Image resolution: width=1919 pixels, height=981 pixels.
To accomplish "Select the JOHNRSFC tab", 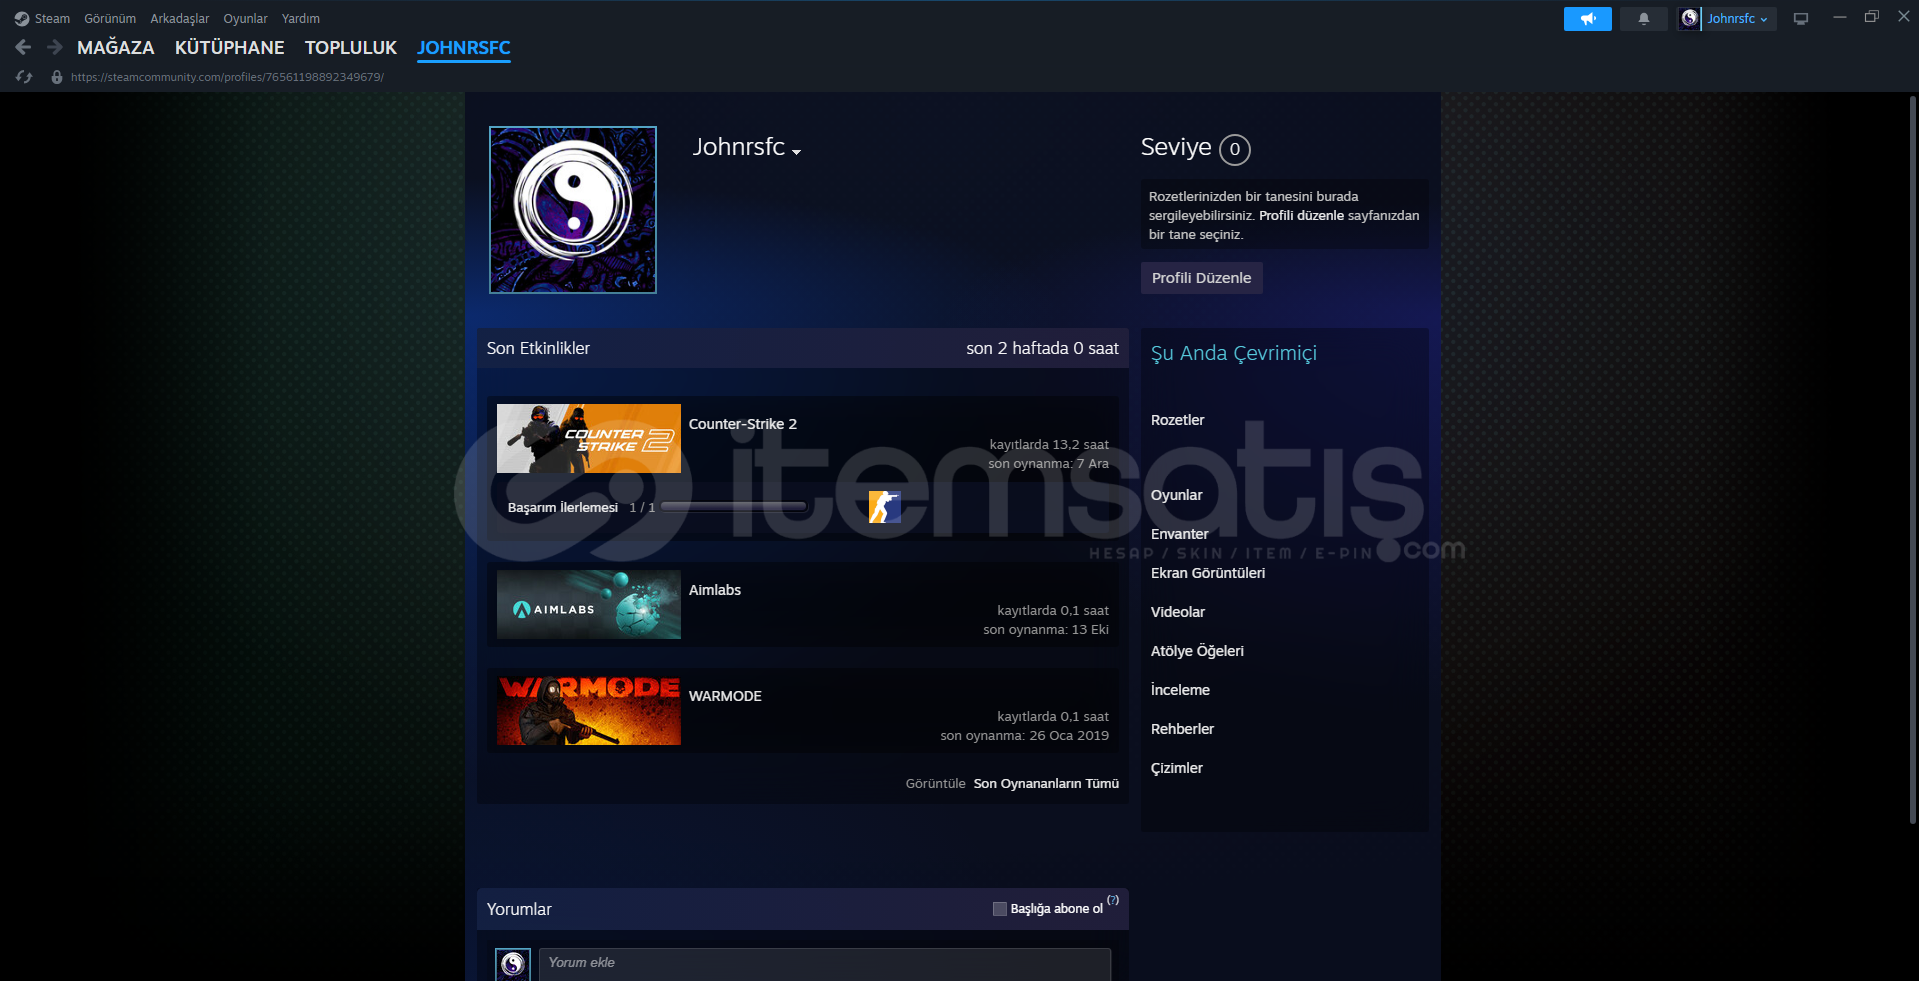I will (464, 48).
